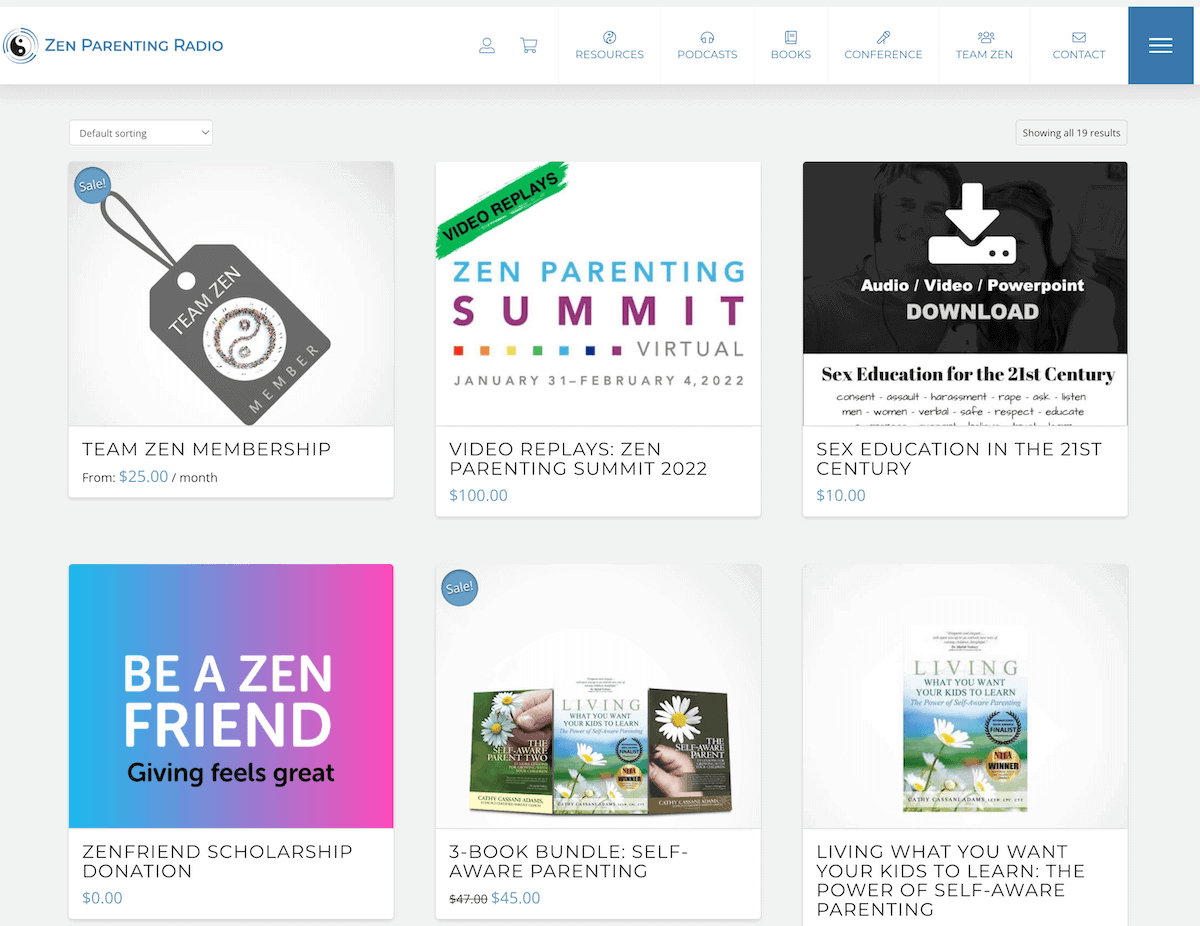Click the Video Replays green banner
Viewport: 1200px width, 926px height.
(502, 211)
